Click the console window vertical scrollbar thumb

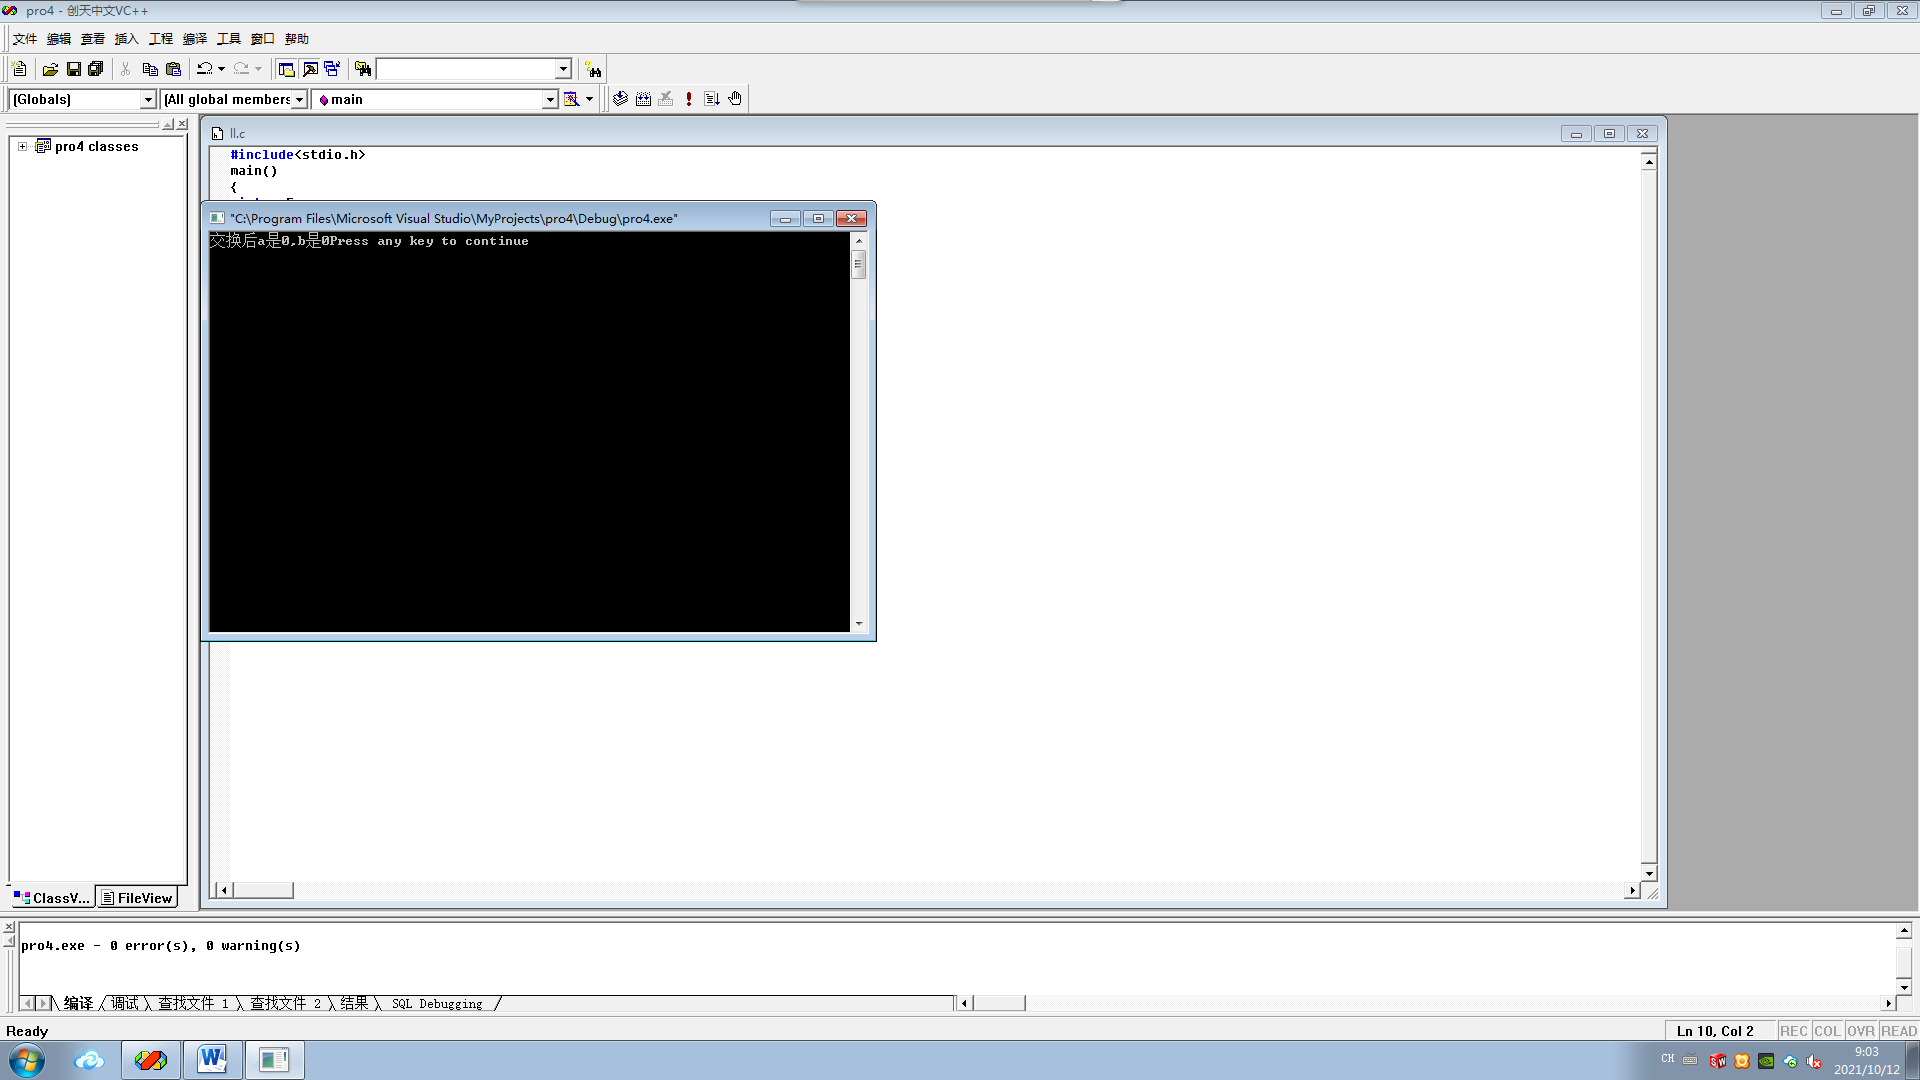click(858, 264)
